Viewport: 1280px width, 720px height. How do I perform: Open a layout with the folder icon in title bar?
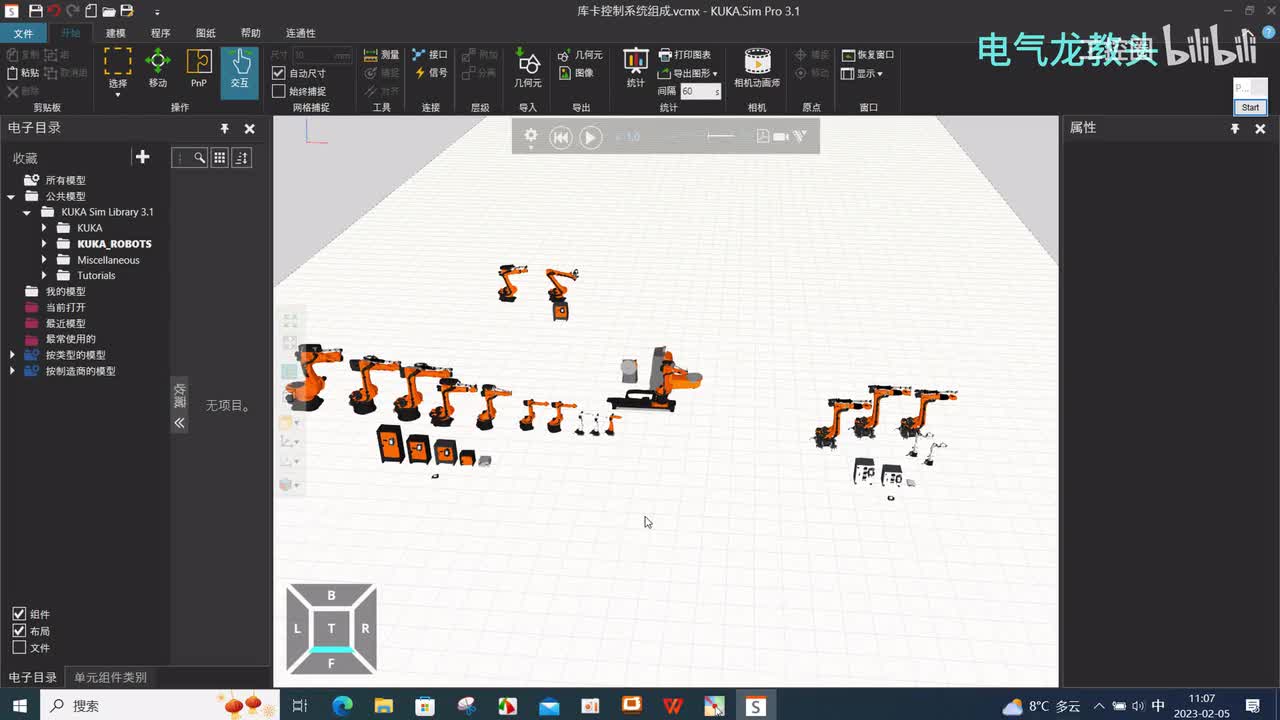(x=108, y=11)
